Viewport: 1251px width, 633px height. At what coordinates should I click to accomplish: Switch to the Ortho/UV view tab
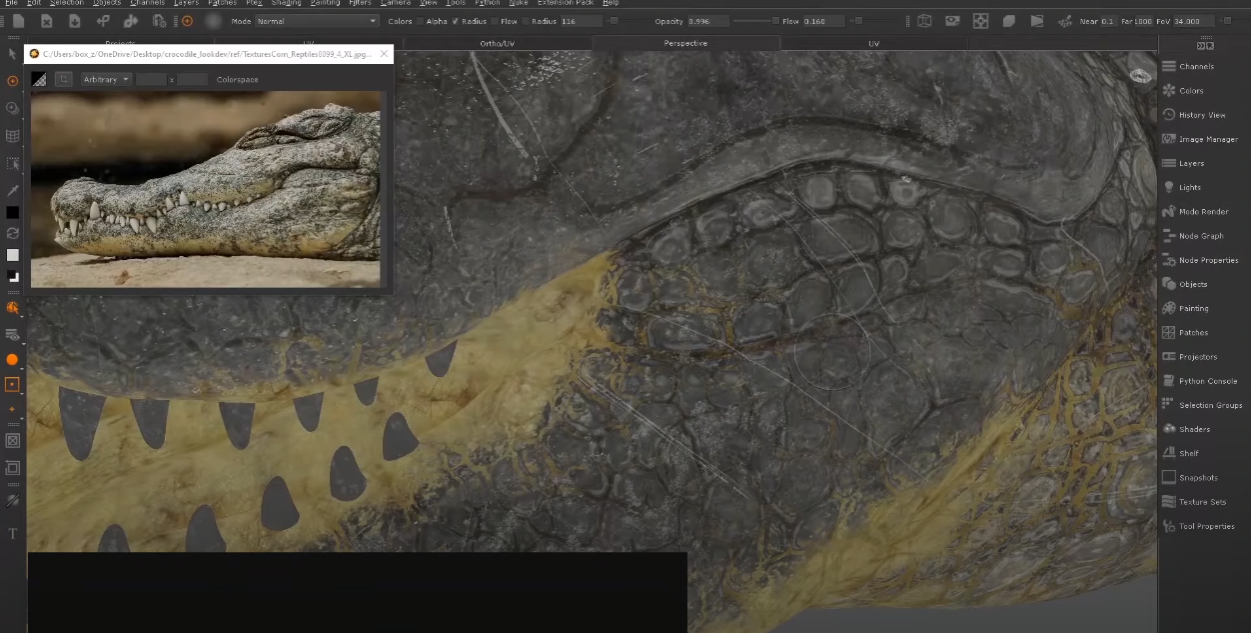[x=497, y=43]
